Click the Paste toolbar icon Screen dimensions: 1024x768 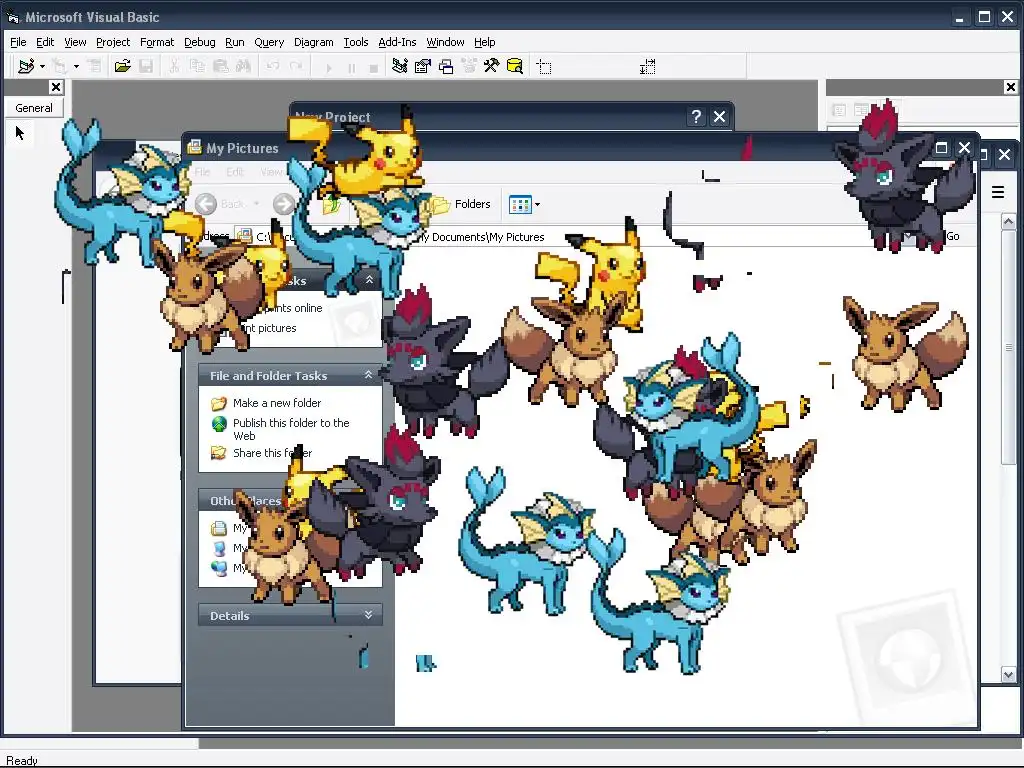pos(220,66)
